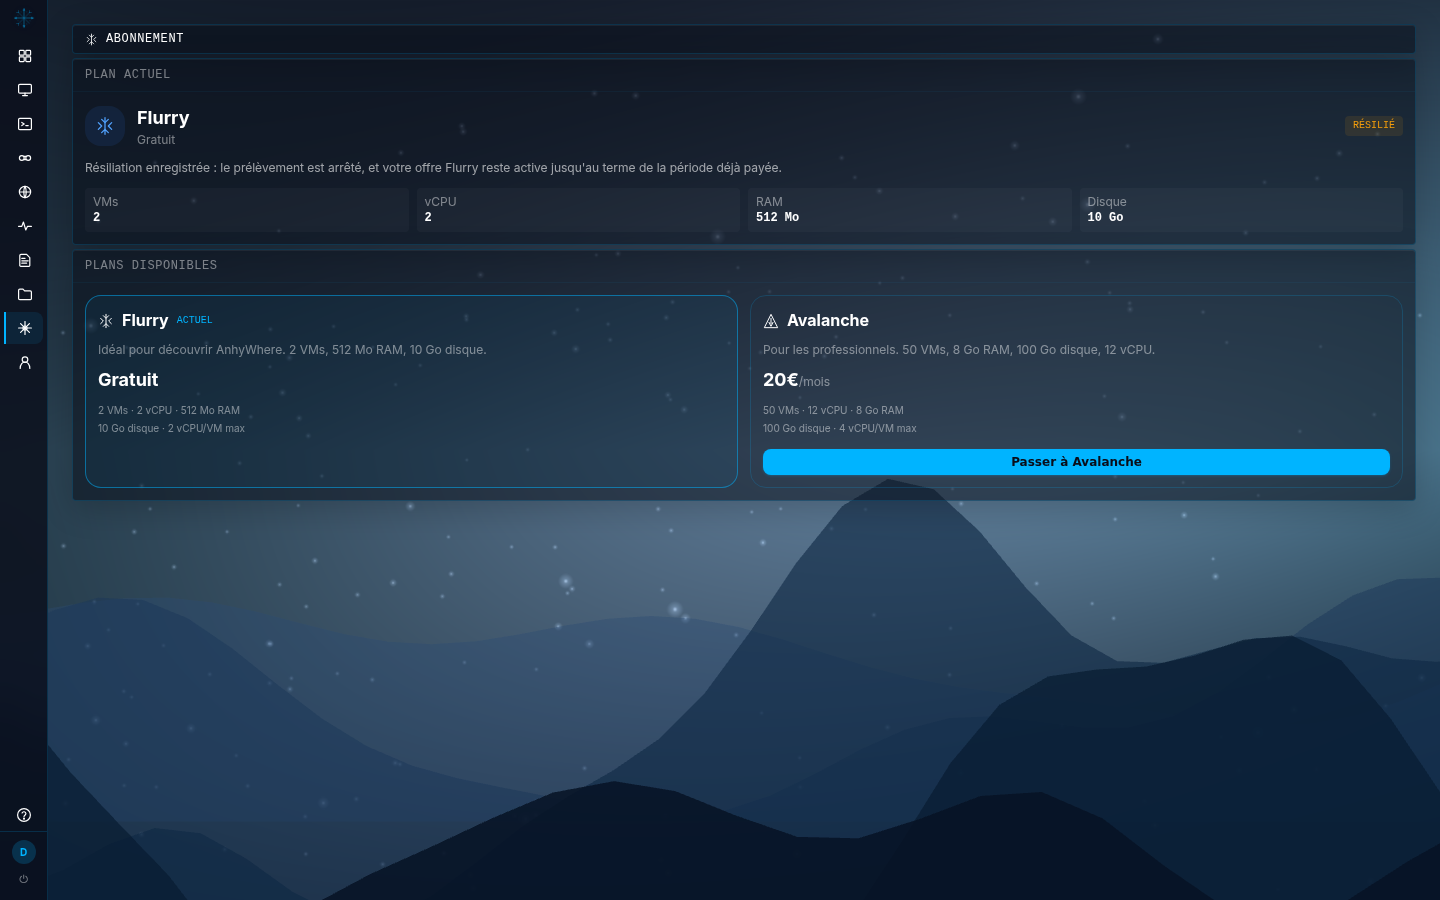Image resolution: width=1440 pixels, height=900 pixels.
Task: Click the power logout icon
Action: coord(24,879)
